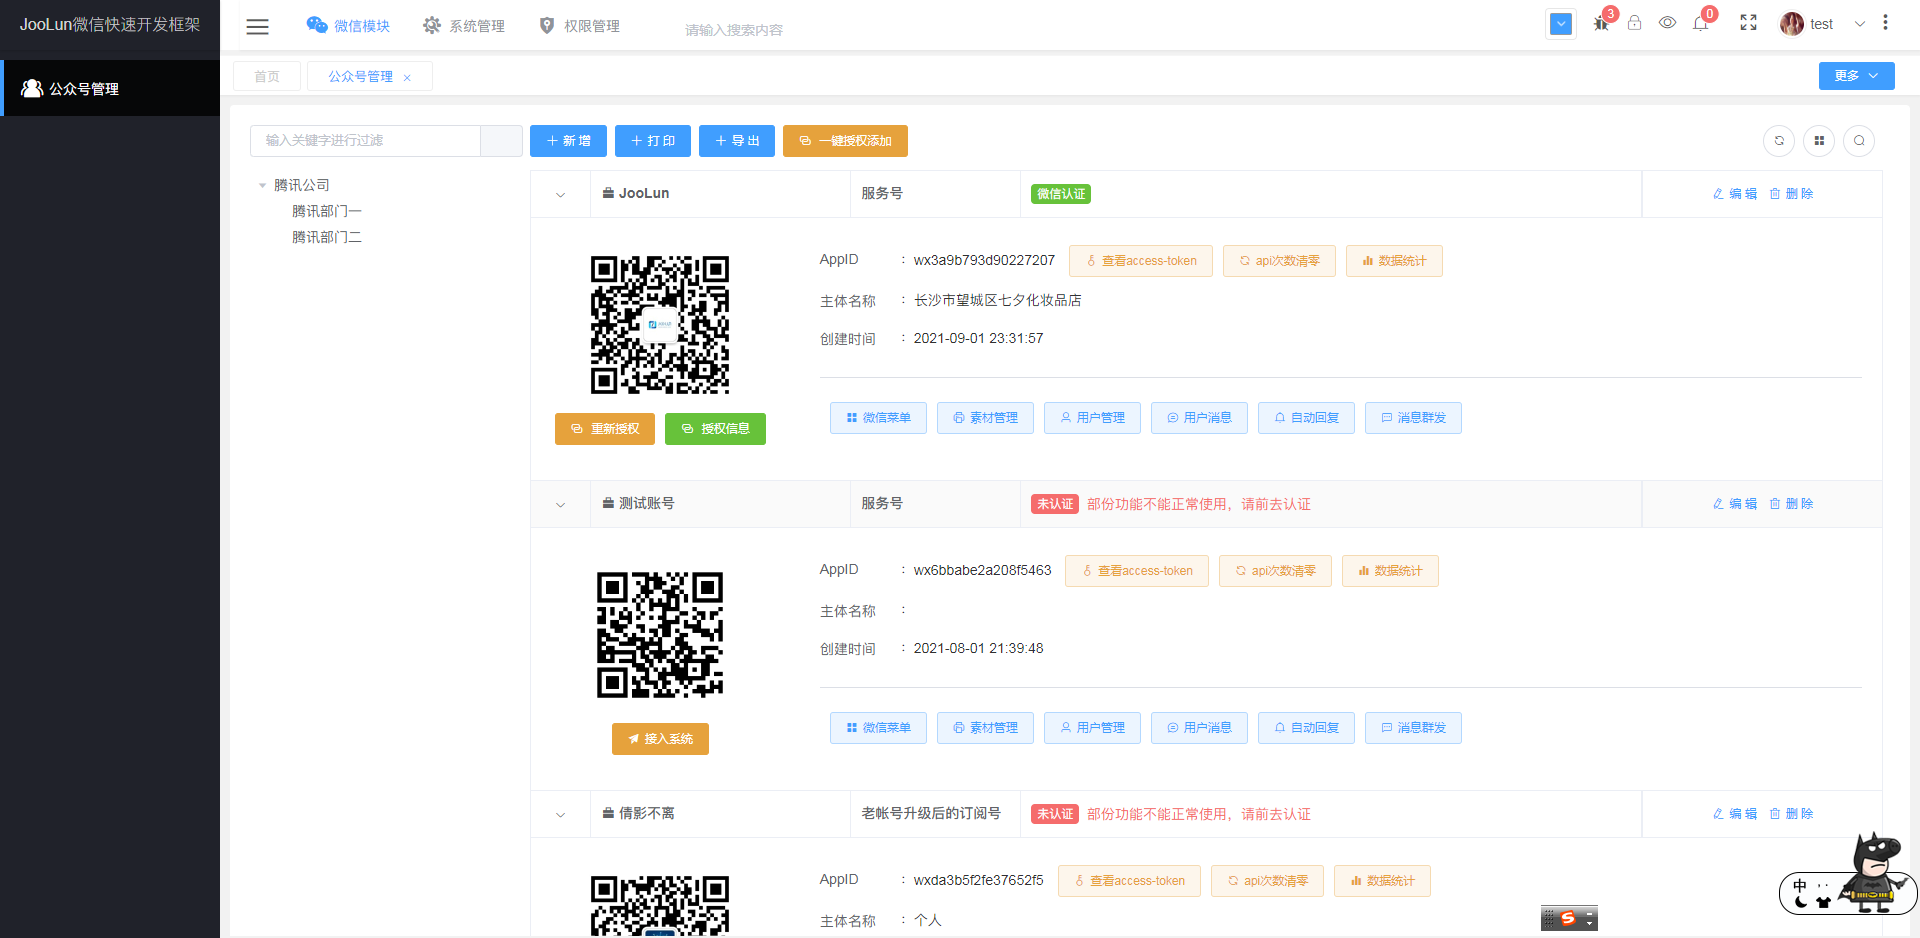View access-token for wx3a9b793d90227207
The height and width of the screenshot is (938, 1920).
click(x=1141, y=261)
